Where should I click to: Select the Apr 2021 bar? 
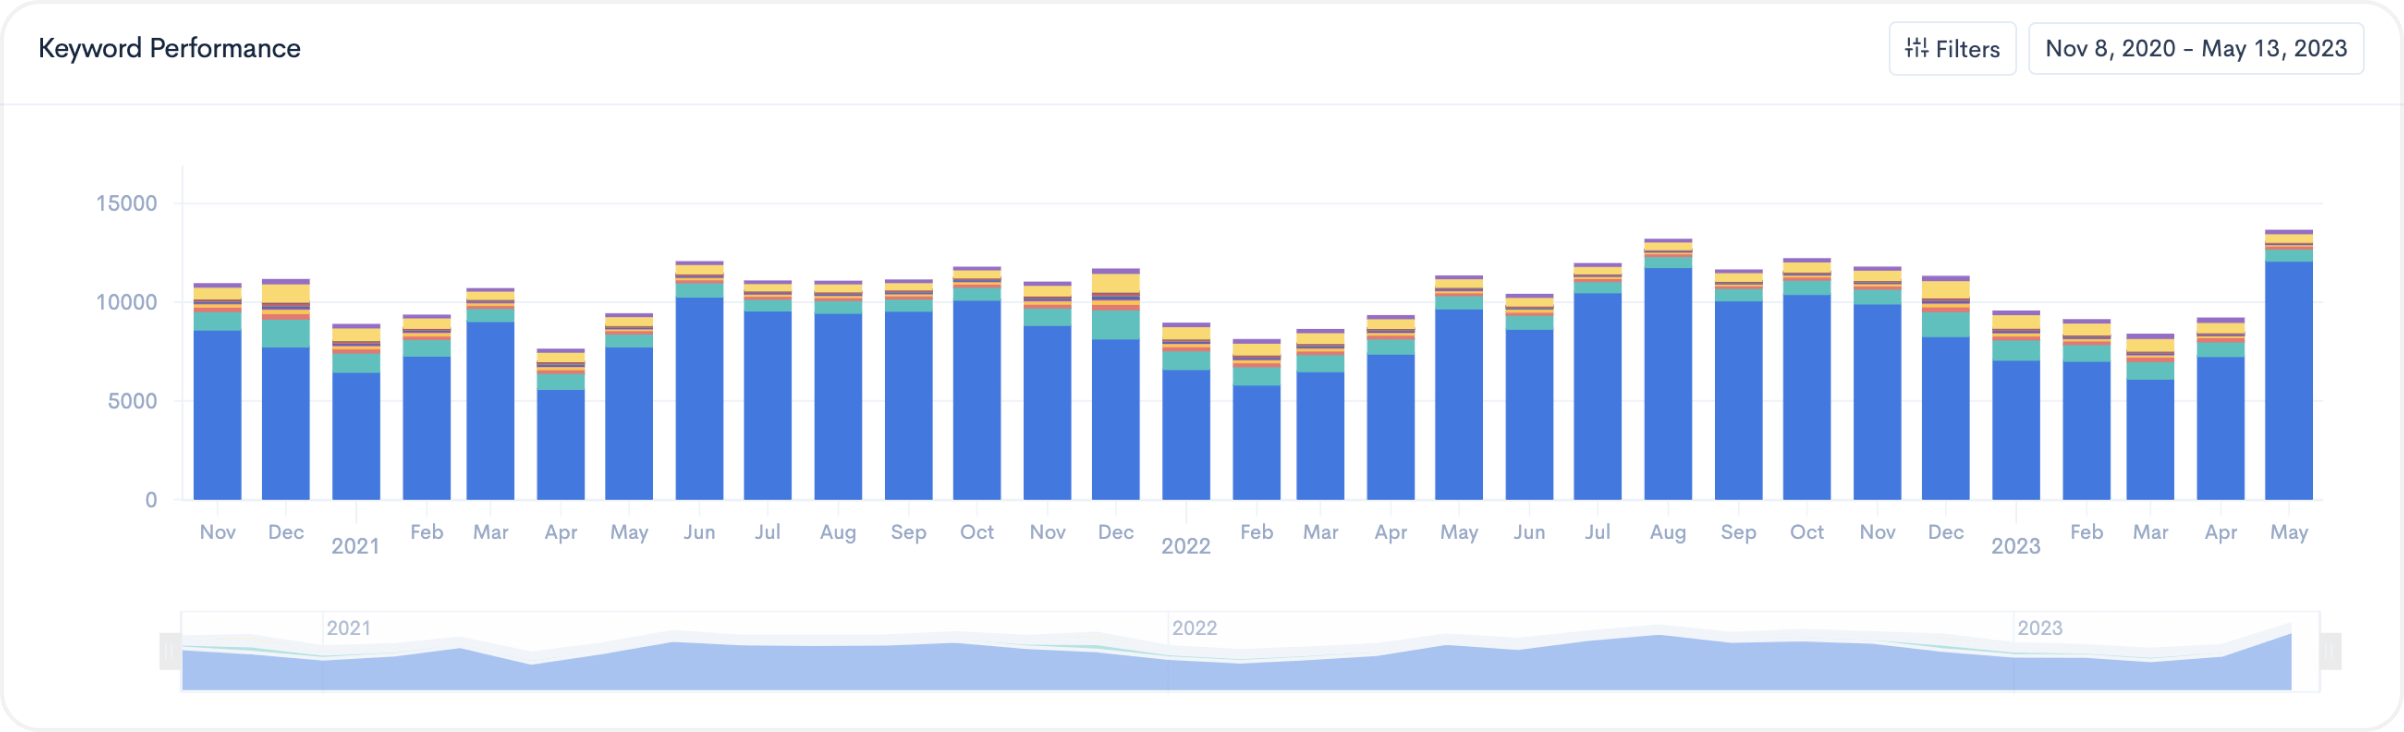coord(561,424)
